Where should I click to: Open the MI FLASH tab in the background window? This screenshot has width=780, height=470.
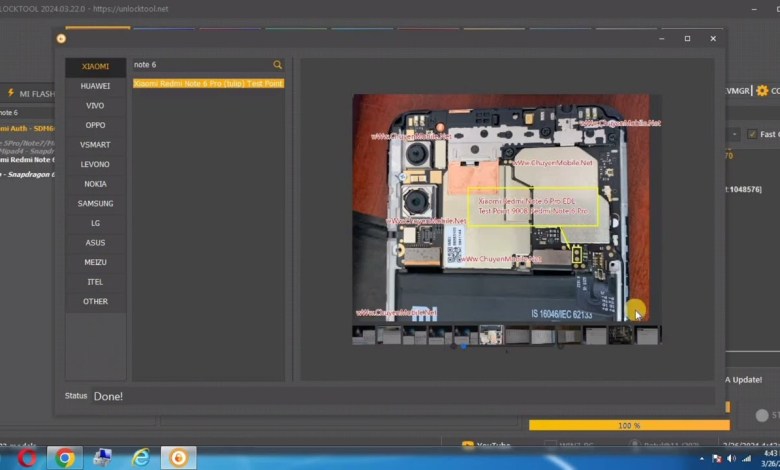click(31, 93)
